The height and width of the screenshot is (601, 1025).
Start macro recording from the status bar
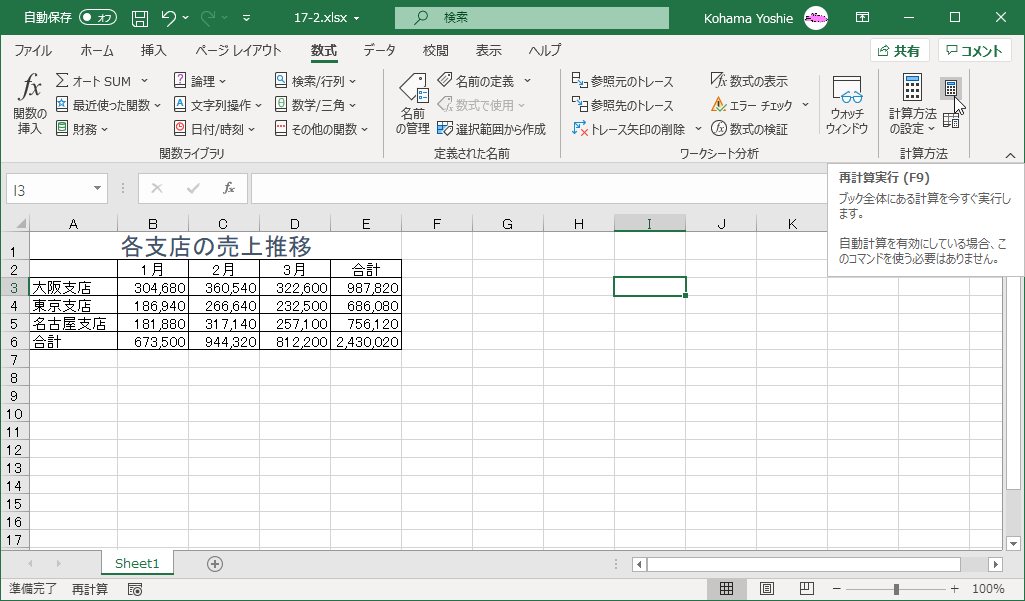(135, 590)
